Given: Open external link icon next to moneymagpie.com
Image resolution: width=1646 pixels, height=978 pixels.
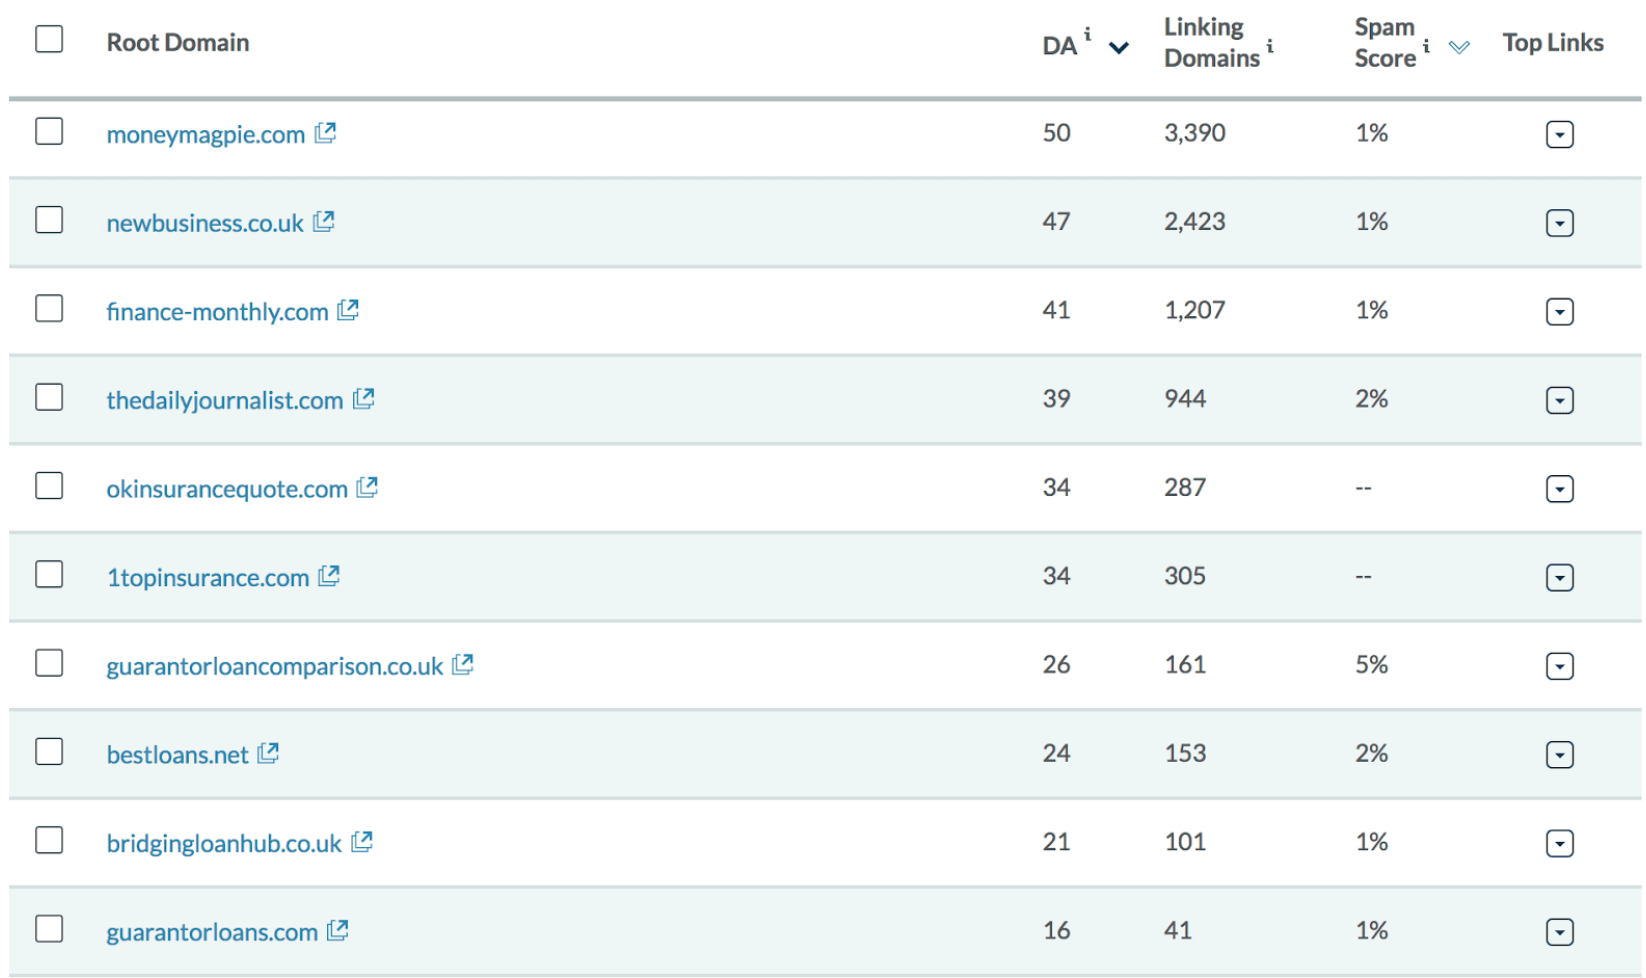Looking at the screenshot, I should pos(325,132).
